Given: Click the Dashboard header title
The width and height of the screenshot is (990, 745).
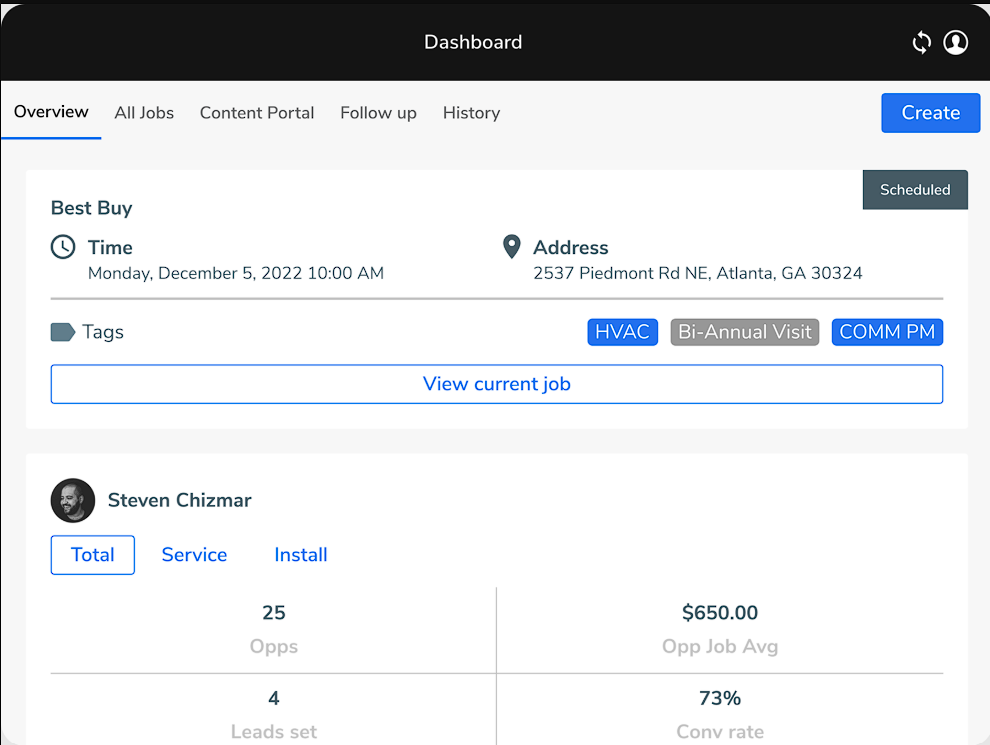Looking at the screenshot, I should (473, 42).
